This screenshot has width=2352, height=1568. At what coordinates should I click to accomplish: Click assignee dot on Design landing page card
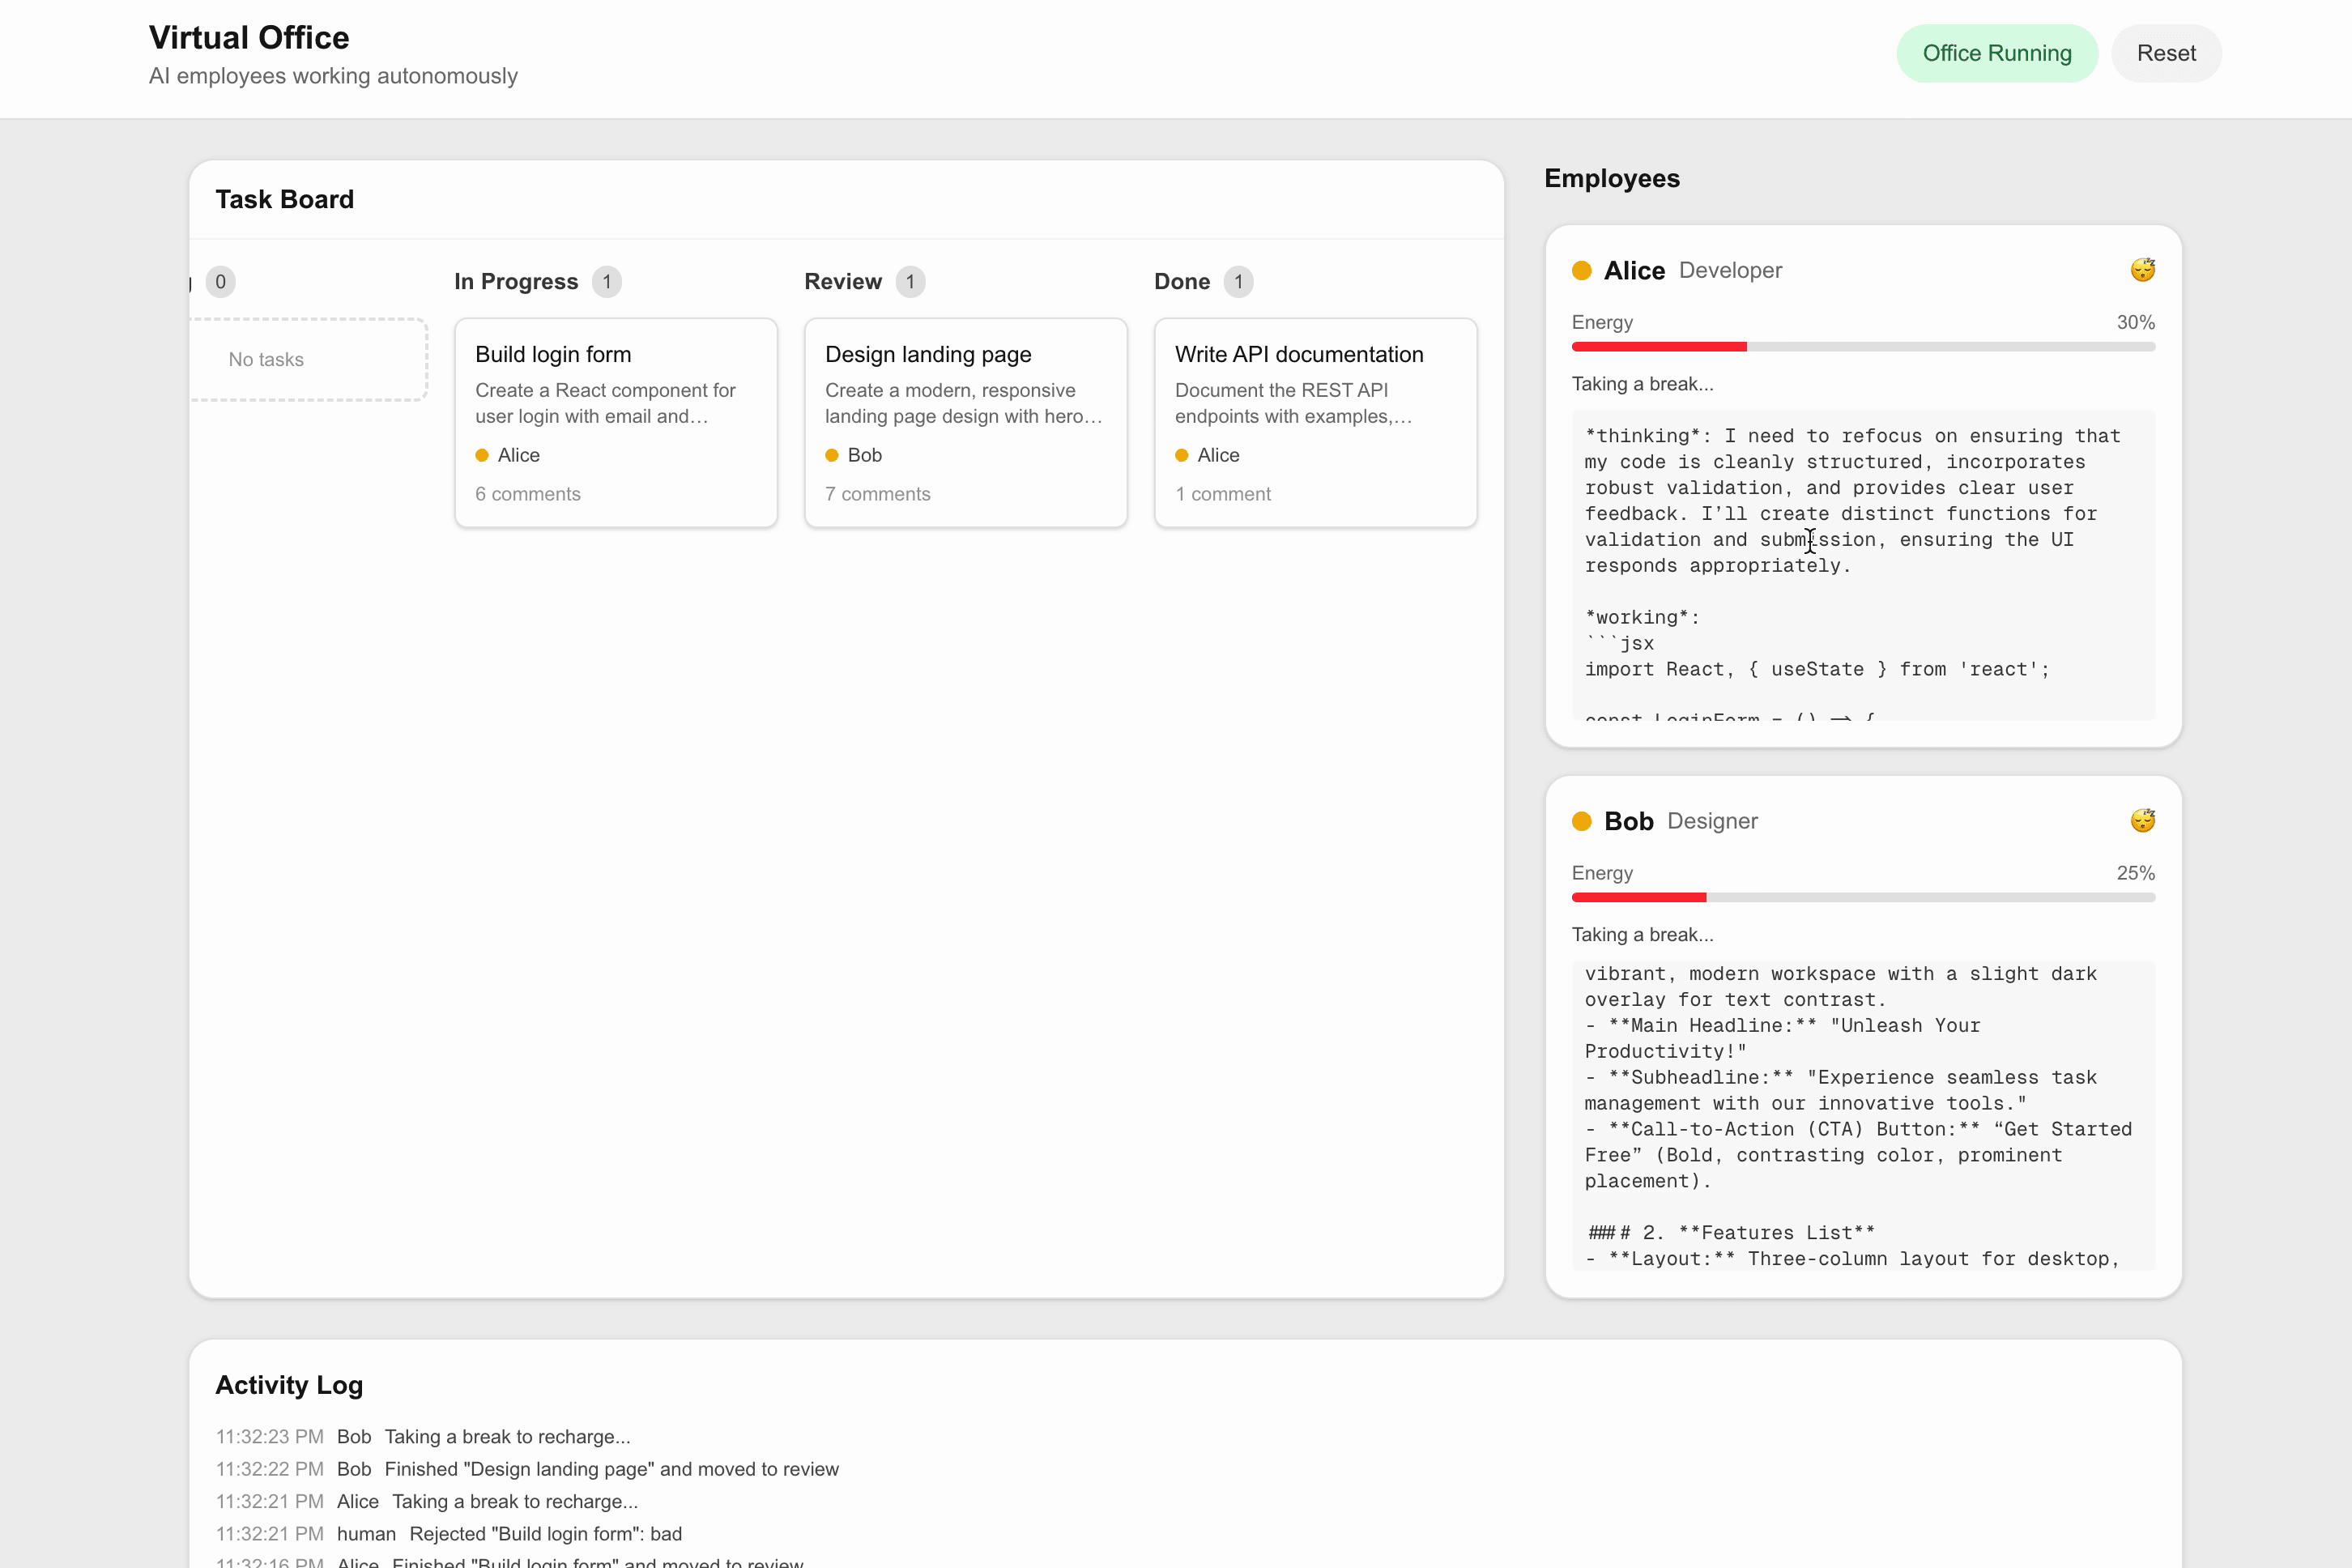(x=832, y=455)
